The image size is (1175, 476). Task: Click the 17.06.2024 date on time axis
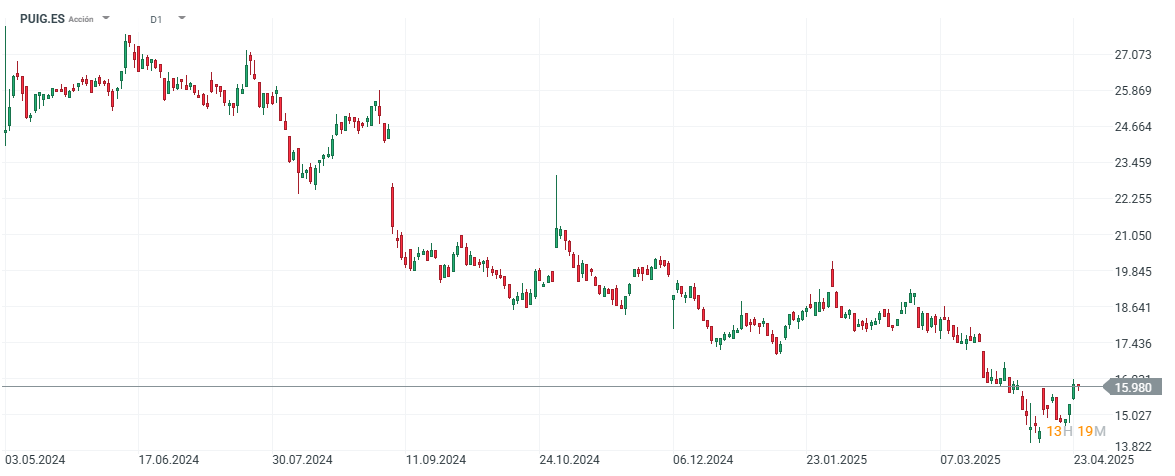[x=170, y=460]
